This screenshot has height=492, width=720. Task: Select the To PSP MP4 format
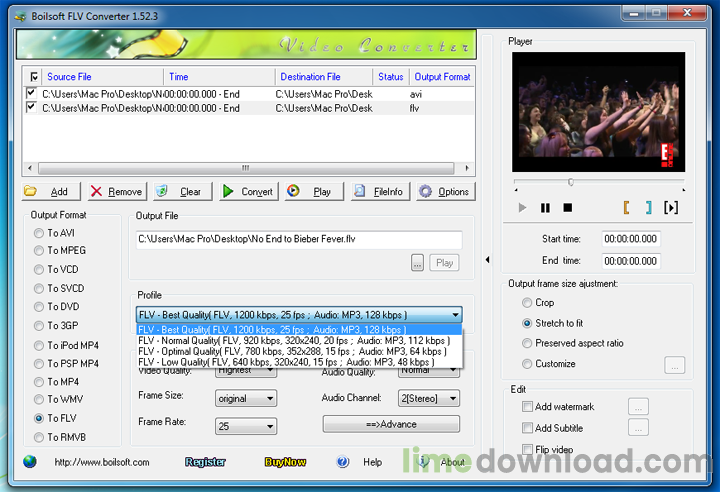point(67,363)
